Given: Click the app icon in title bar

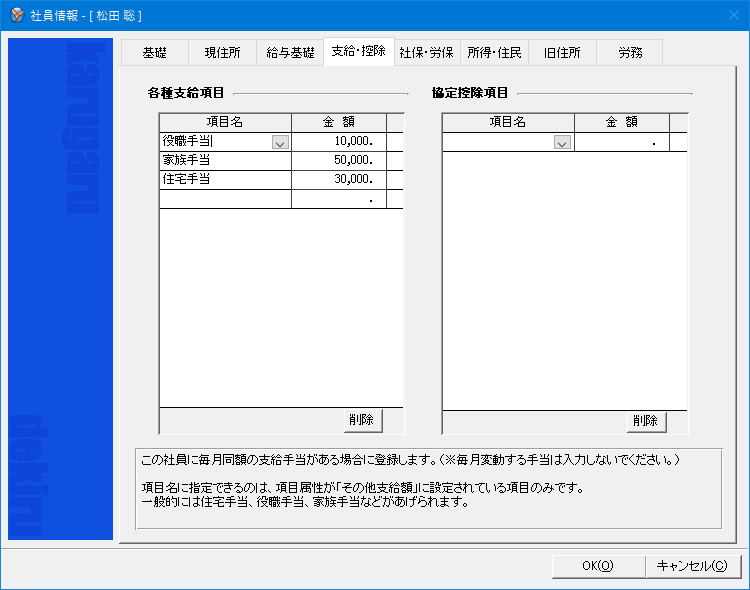Looking at the screenshot, I should coord(17,15).
